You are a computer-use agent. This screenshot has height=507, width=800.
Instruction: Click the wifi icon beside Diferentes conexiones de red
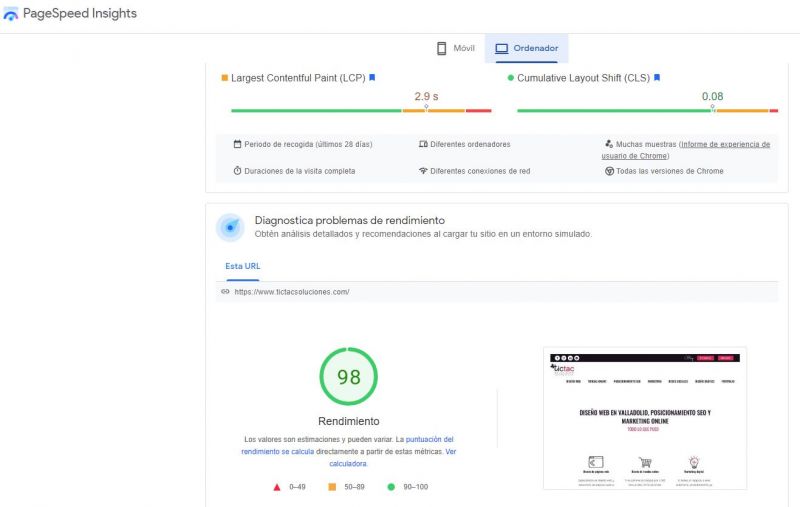tap(423, 171)
